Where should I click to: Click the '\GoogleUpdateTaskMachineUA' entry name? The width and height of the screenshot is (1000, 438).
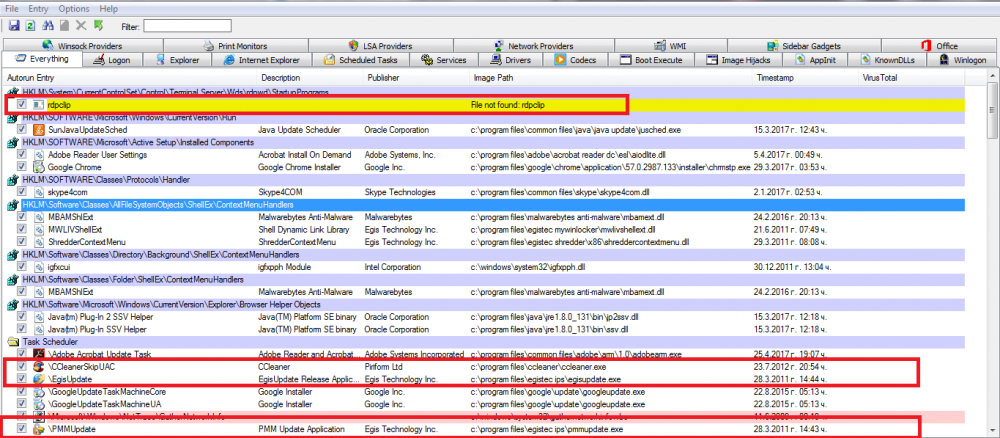pos(103,404)
